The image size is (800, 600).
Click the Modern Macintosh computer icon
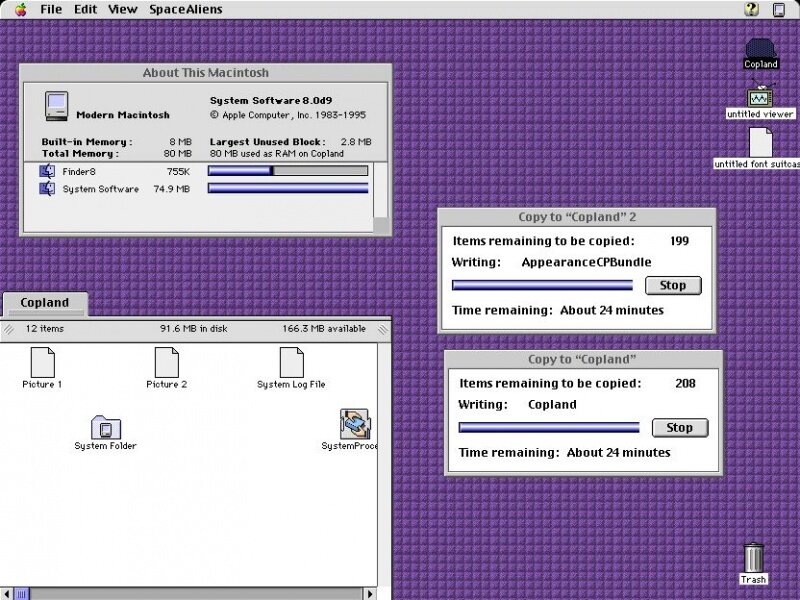point(56,106)
